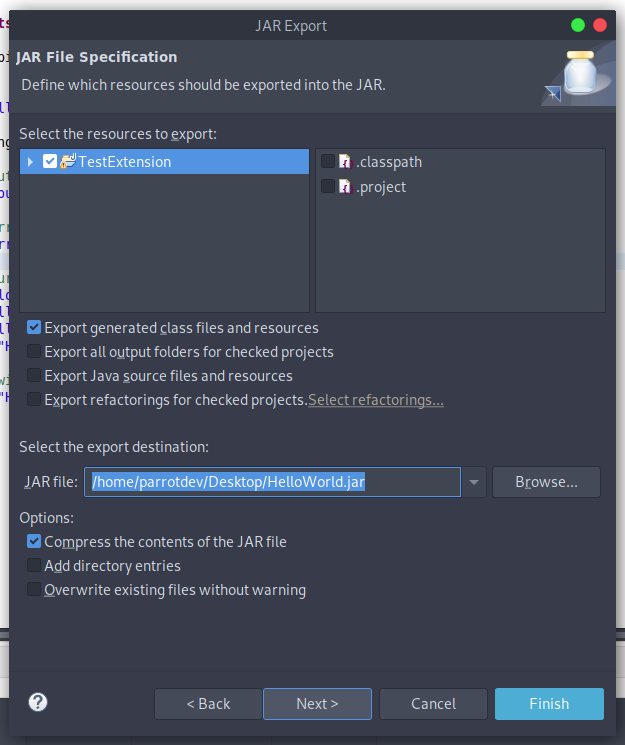Check the .classpath file checkbox

tap(328, 161)
